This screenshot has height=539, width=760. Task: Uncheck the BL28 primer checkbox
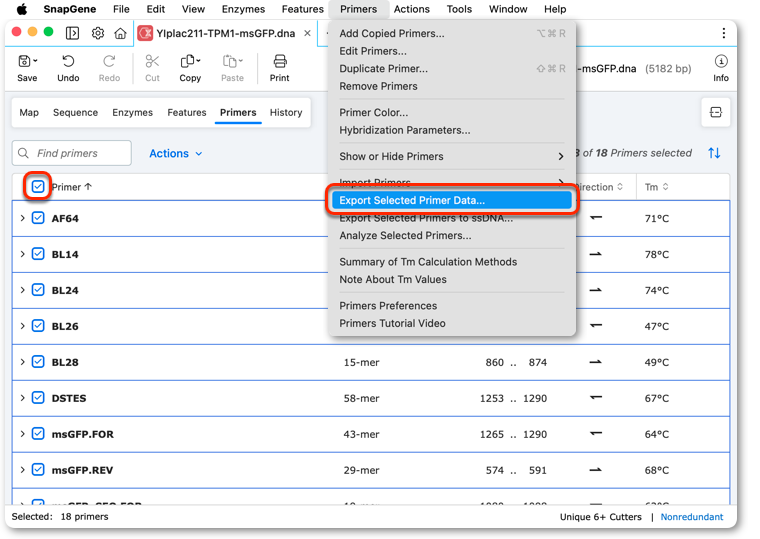click(x=38, y=362)
